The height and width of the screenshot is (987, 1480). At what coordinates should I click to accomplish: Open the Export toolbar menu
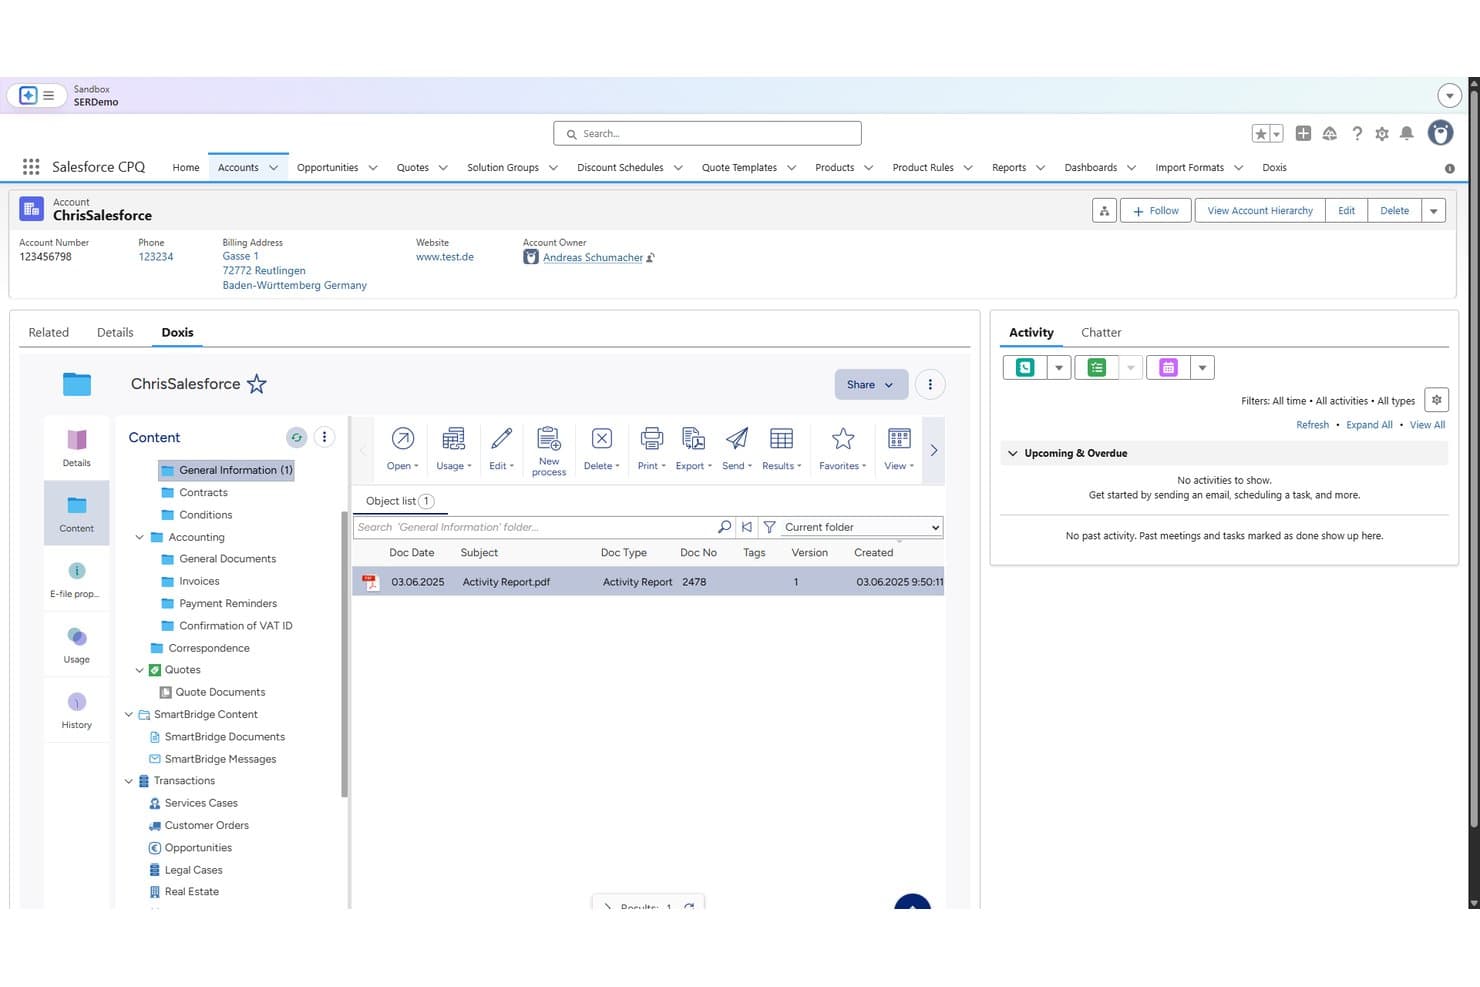pyautogui.click(x=693, y=448)
